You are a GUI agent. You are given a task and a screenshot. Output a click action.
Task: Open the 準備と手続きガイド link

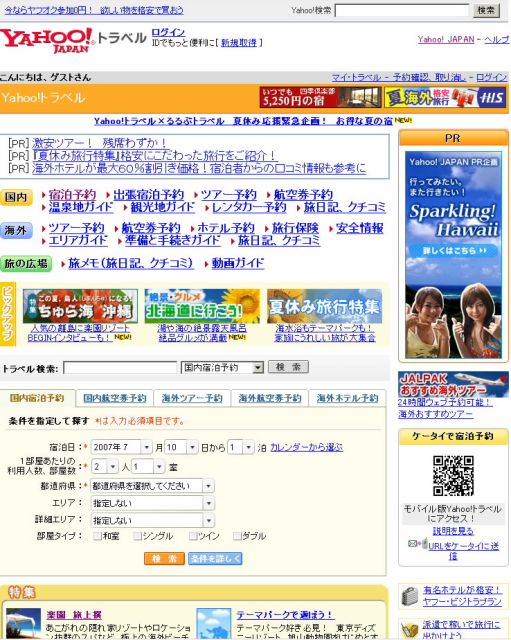(172, 240)
